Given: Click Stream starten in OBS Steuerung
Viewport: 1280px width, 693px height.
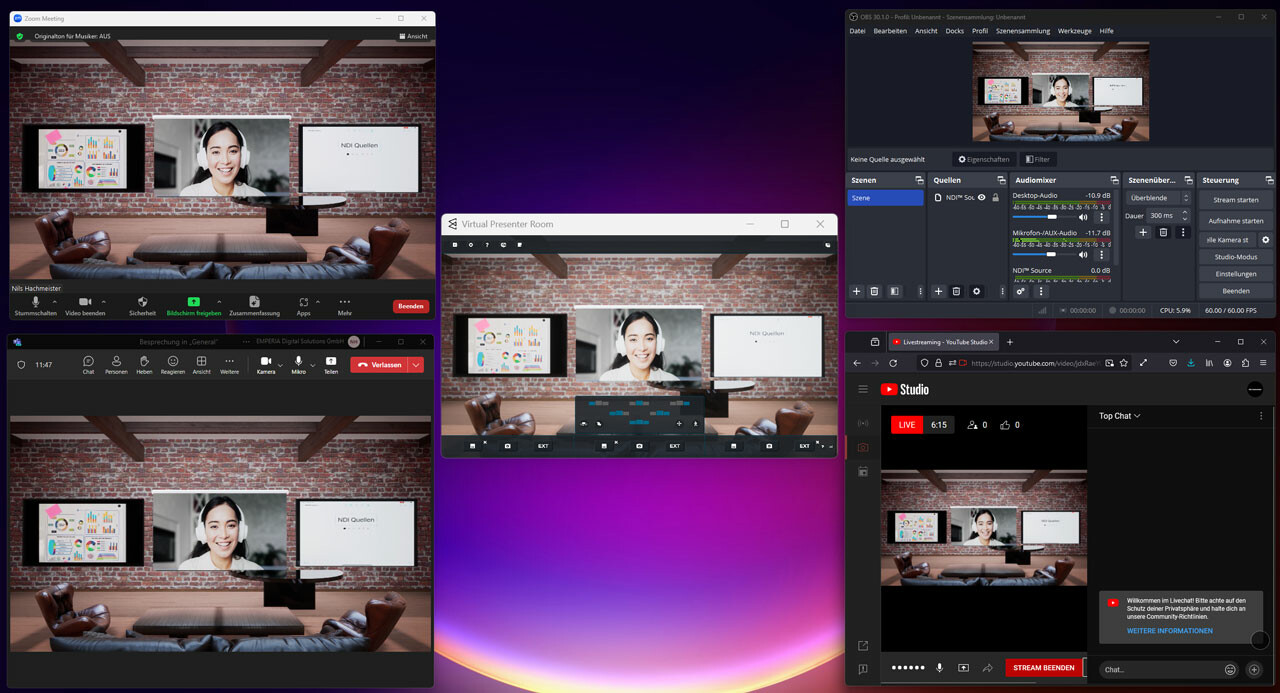Looking at the screenshot, I should click(1236, 200).
